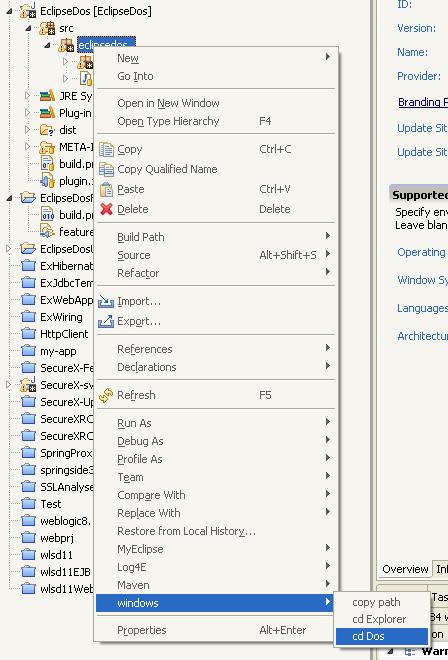Select the springside3 project row
Image resolution: width=448 pixels, height=660 pixels.
(57, 470)
